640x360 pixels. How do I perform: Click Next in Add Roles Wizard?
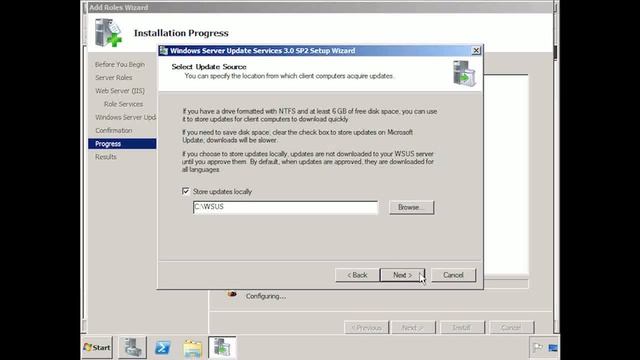(413, 328)
